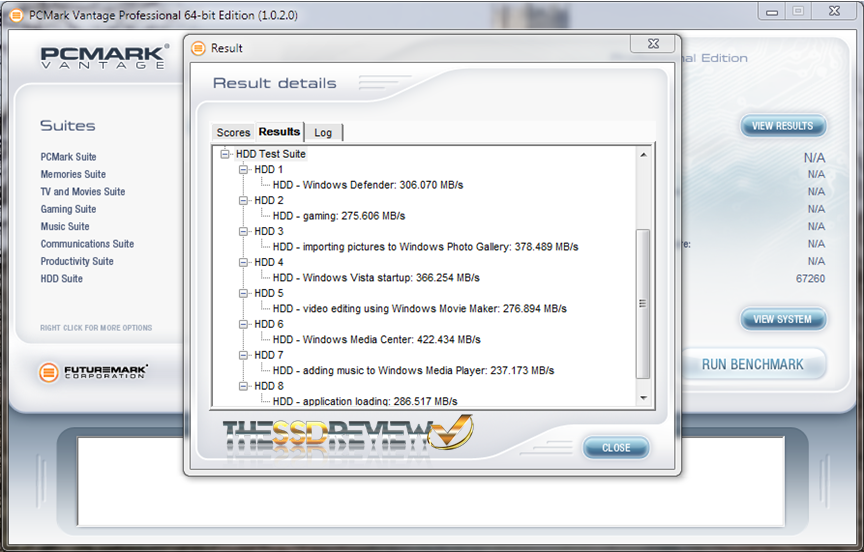Screen dimensions: 864x552
Task: Select the gaming 275.606 MB/s result
Action: (x=339, y=216)
